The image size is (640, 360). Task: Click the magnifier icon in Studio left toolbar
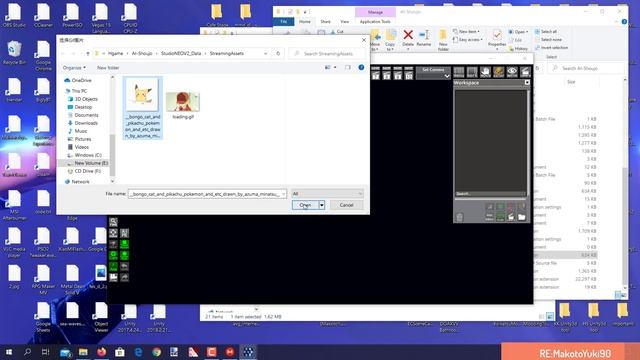(x=113, y=222)
